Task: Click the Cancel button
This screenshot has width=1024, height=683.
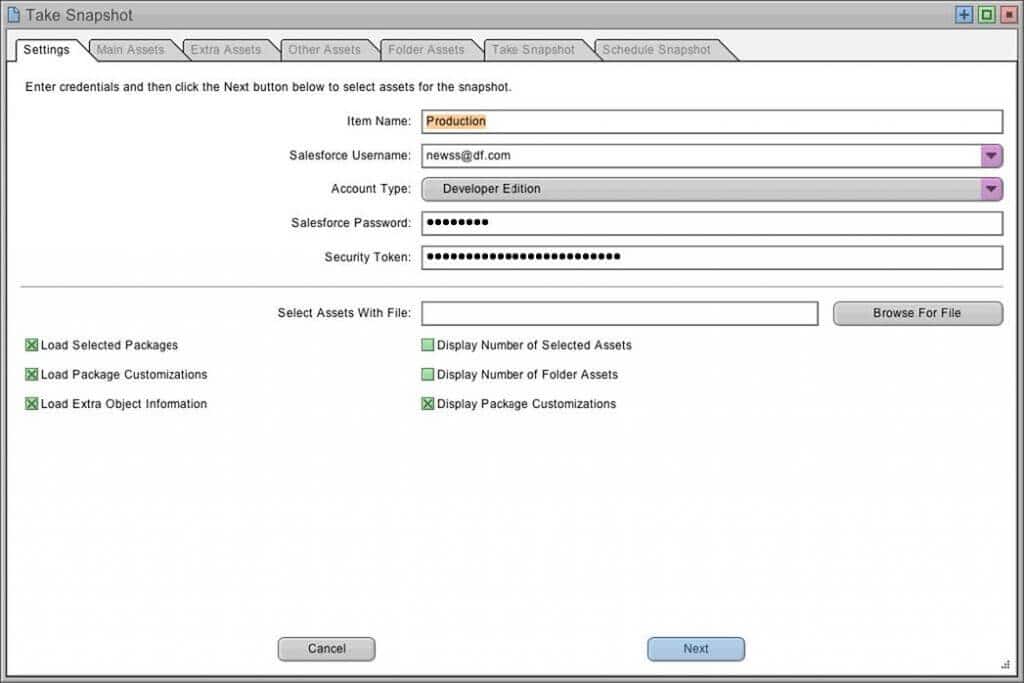Action: (x=327, y=649)
